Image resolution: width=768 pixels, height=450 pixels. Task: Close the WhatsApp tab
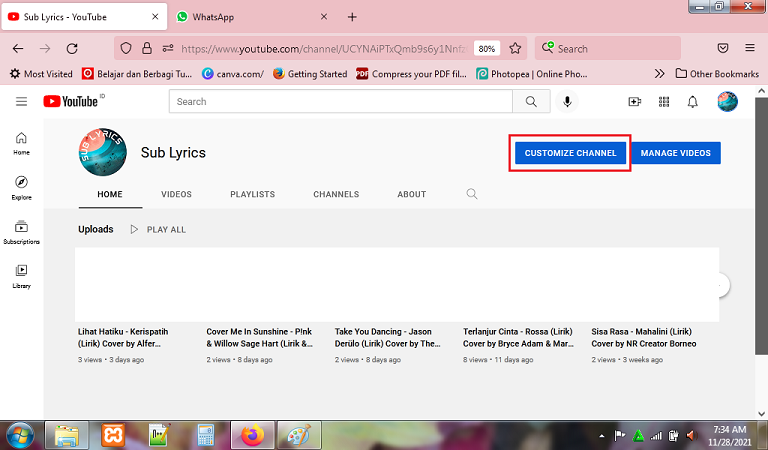(x=324, y=17)
